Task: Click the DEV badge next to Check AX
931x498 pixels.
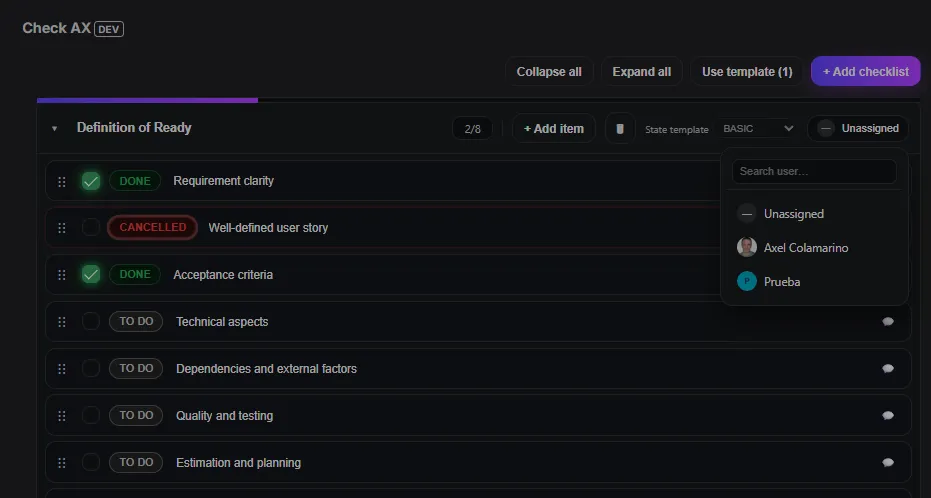Action: (x=109, y=29)
